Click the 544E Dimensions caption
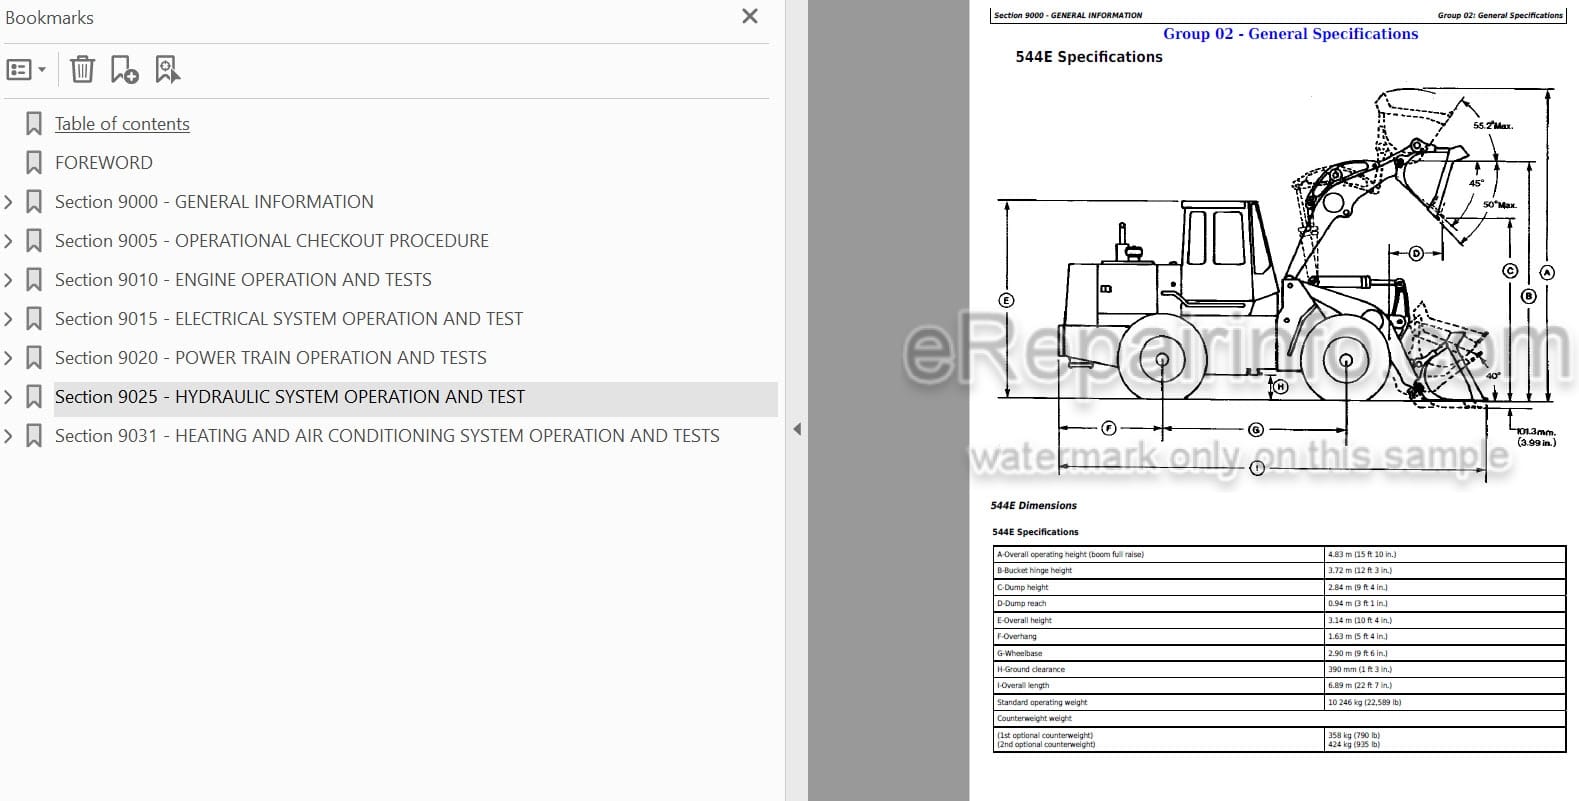Viewport: 1579px width, 801px height. [x=1034, y=506]
